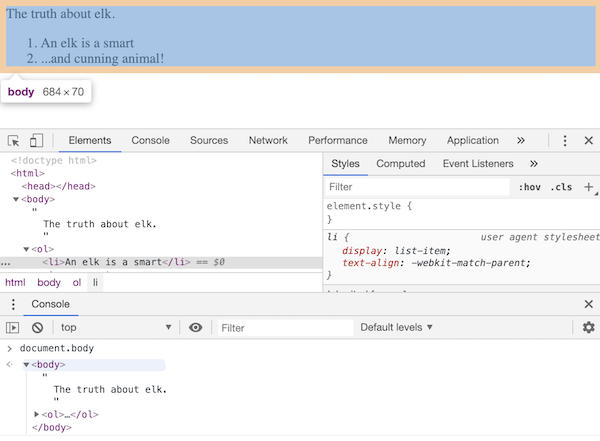Screen dimensions: 600x441
Task: Collapse the ol node in Elements tree
Action: [x=26, y=250]
